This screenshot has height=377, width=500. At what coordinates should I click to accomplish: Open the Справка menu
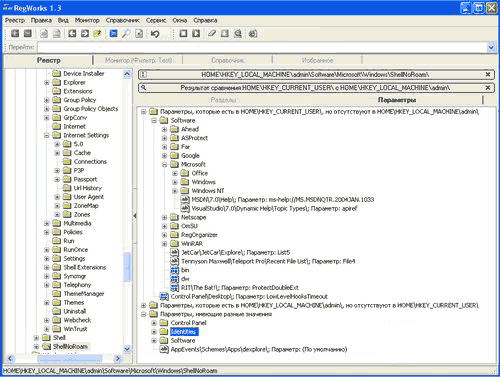click(205, 20)
